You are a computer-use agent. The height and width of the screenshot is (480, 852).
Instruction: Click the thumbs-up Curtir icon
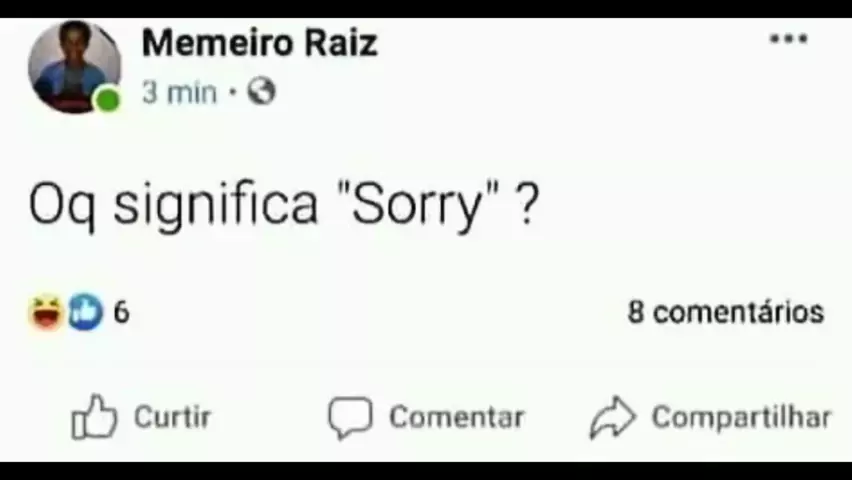94,417
